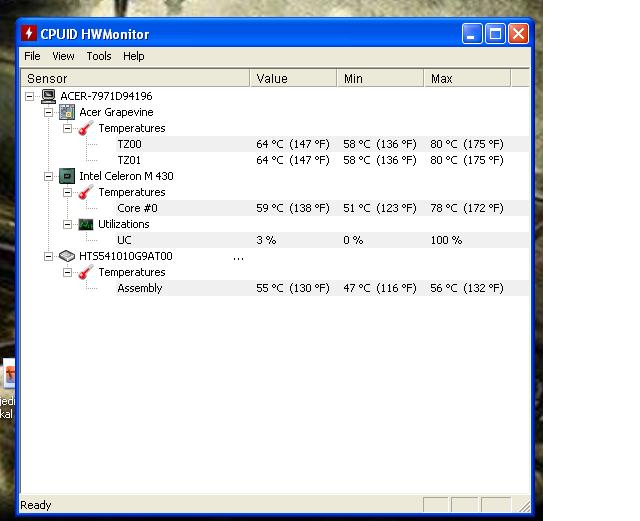640x521 pixels.
Task: Open the Help menu
Action: click(133, 56)
